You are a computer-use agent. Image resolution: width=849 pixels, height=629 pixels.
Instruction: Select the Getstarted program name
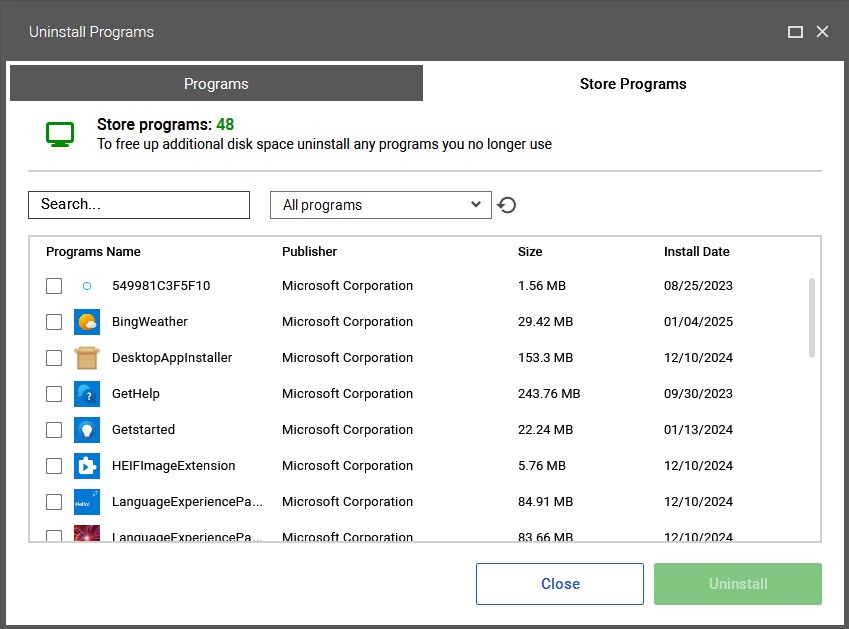coord(143,430)
